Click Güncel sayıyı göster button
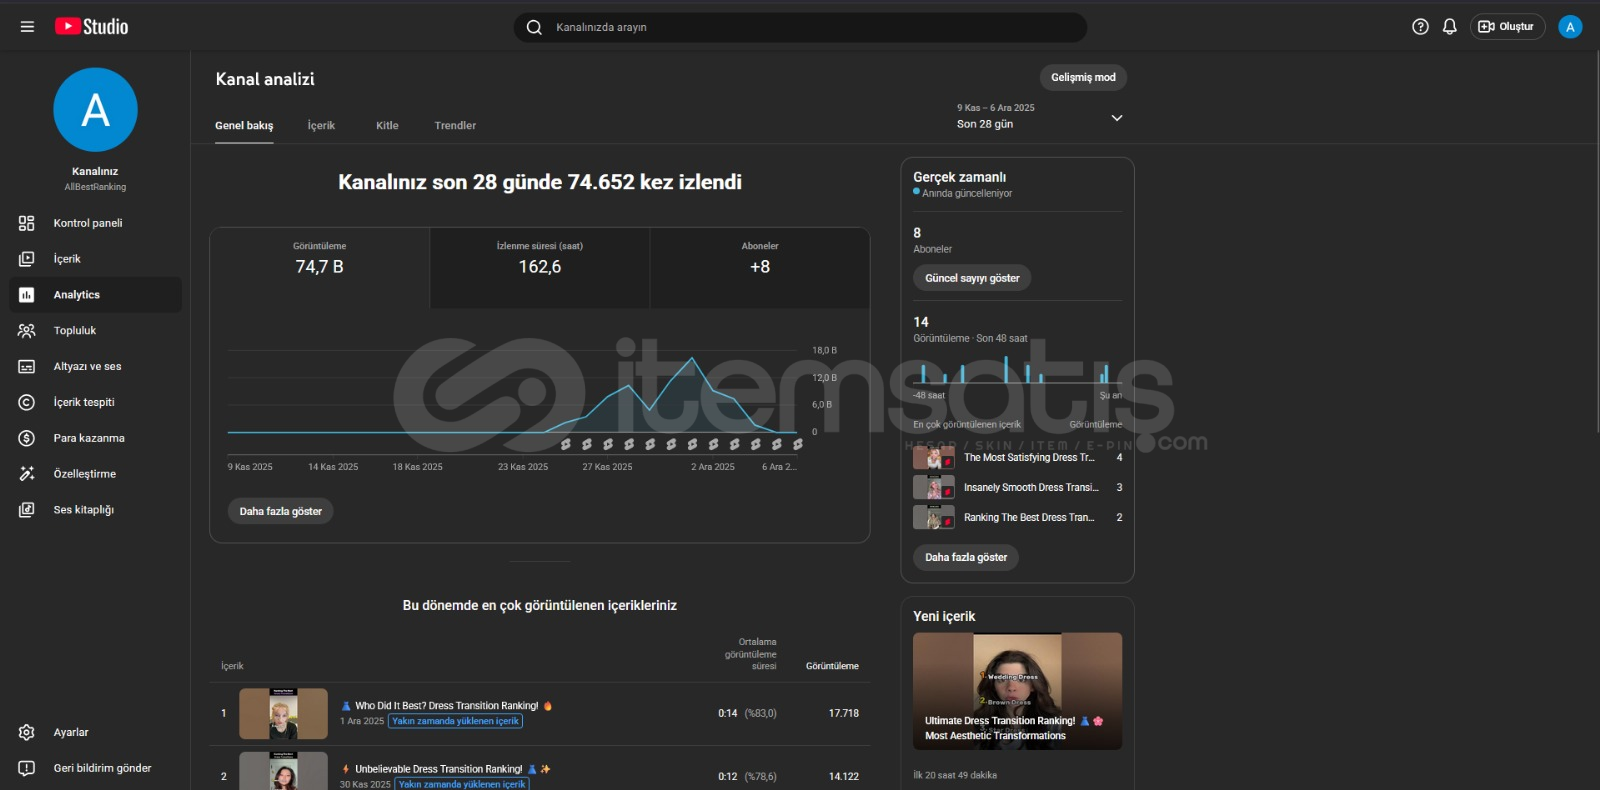 coord(972,278)
